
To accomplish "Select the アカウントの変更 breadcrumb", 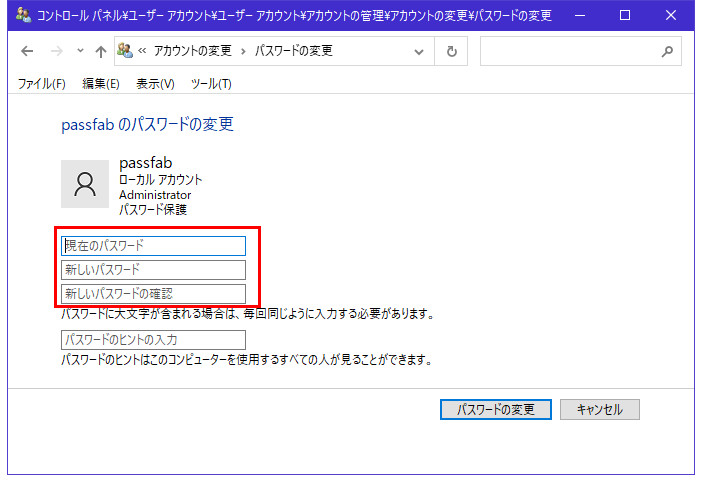I will click(194, 51).
